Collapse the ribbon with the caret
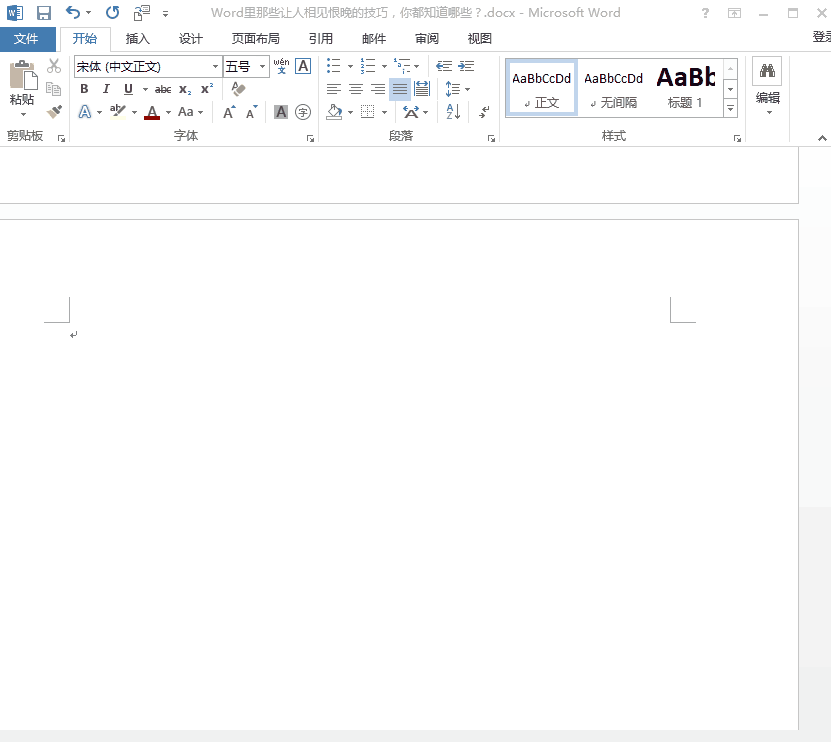 (x=822, y=138)
